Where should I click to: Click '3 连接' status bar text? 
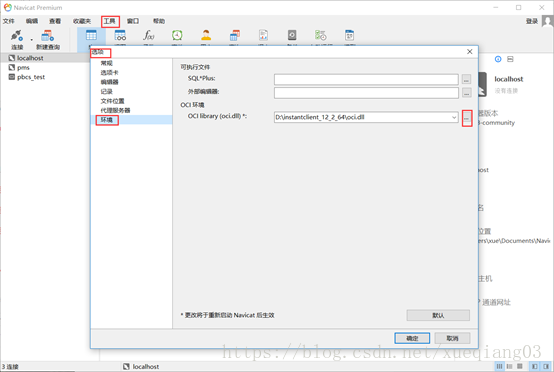tap(10, 367)
